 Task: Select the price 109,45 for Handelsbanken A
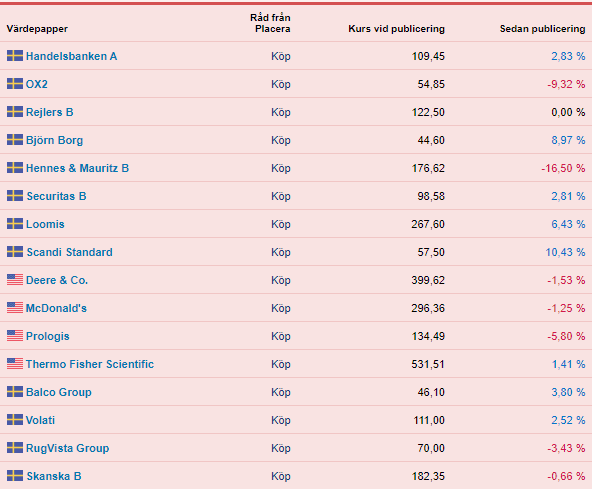point(428,56)
